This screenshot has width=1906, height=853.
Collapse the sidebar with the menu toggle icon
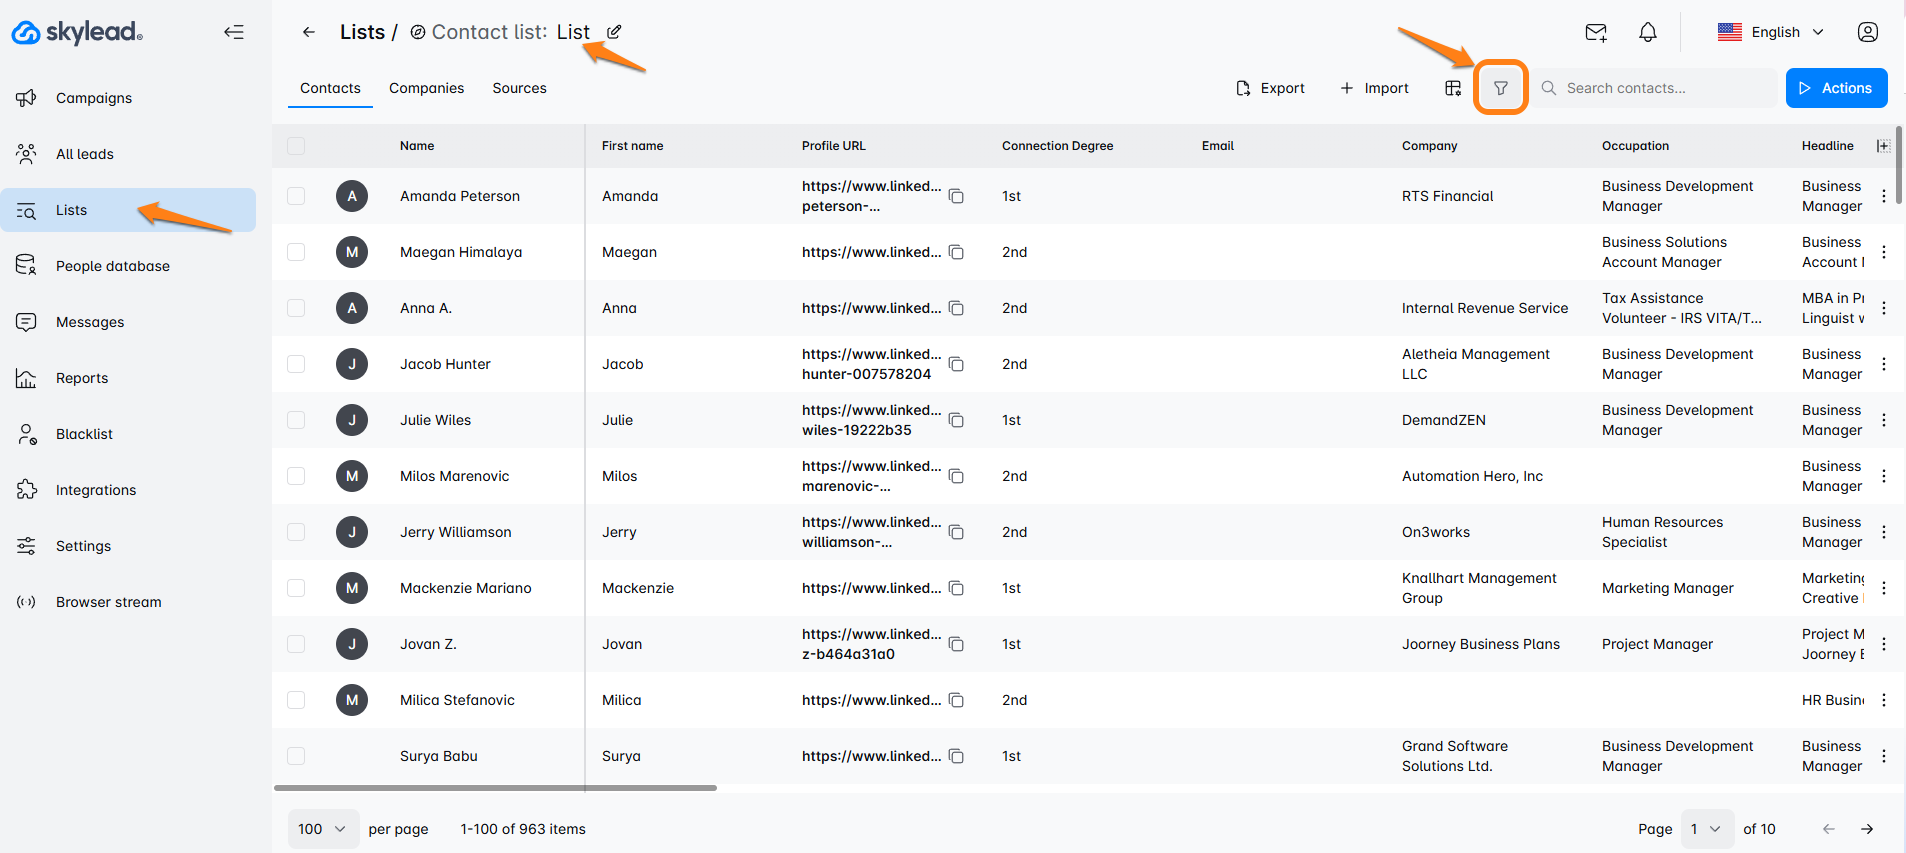coord(234,32)
